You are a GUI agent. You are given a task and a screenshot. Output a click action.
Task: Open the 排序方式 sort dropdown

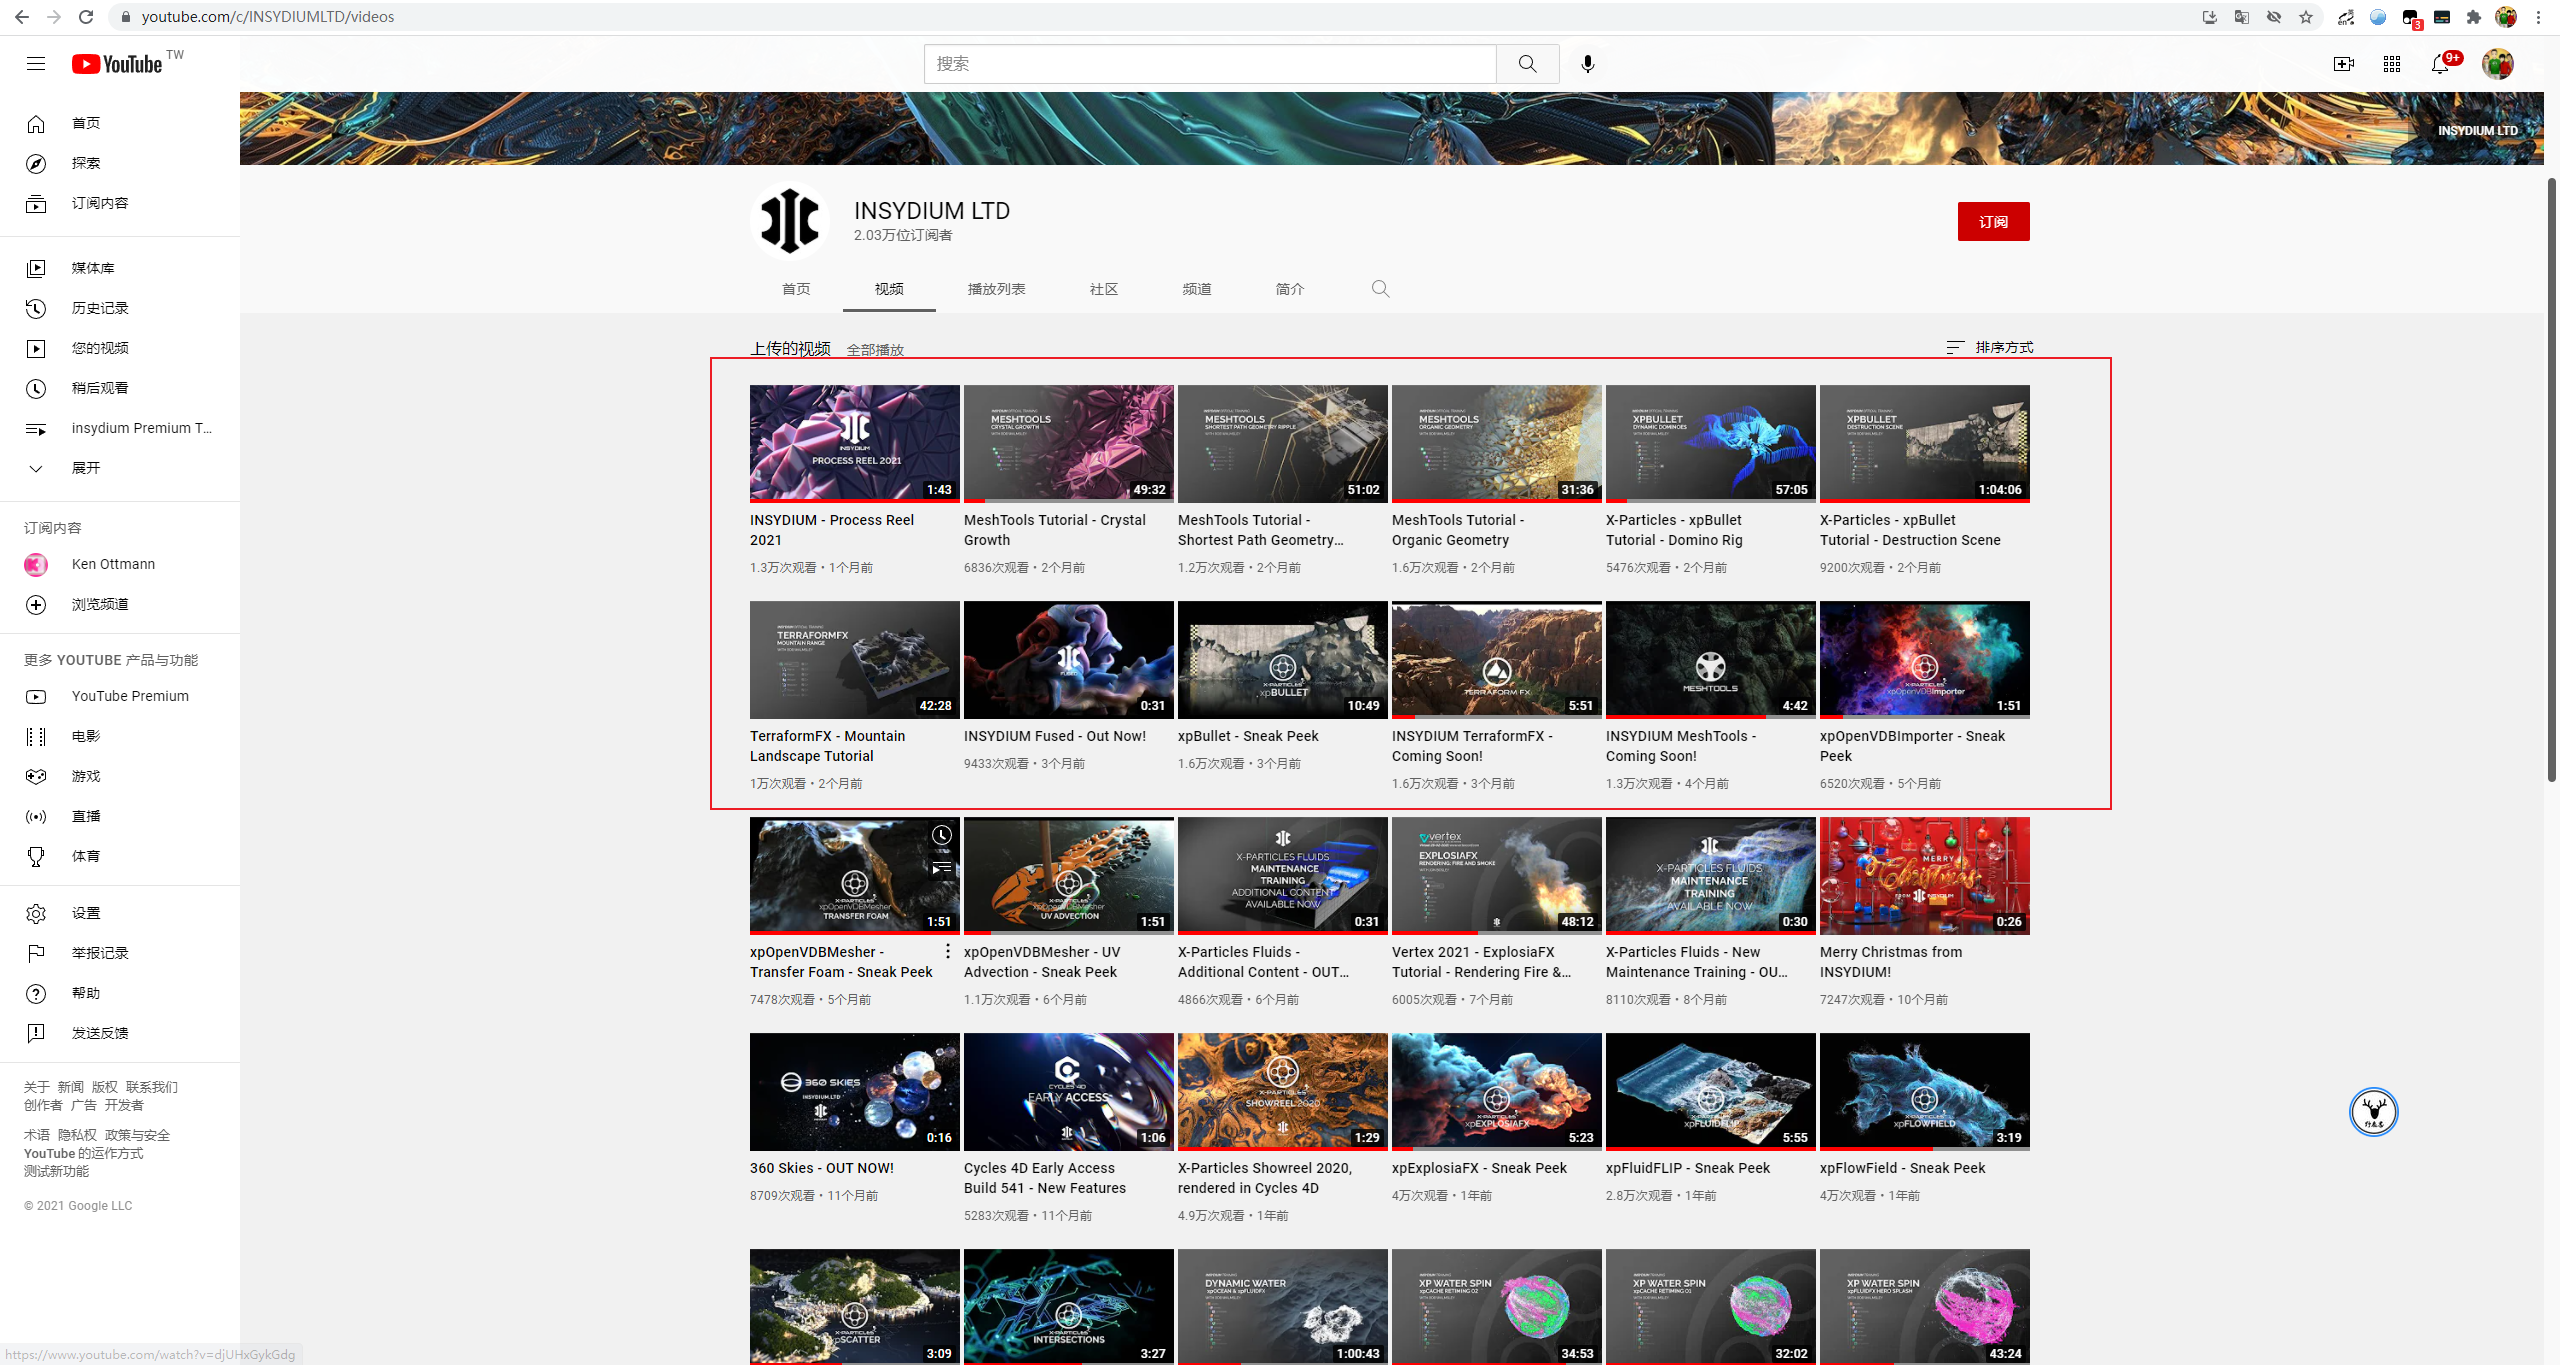click(1990, 347)
